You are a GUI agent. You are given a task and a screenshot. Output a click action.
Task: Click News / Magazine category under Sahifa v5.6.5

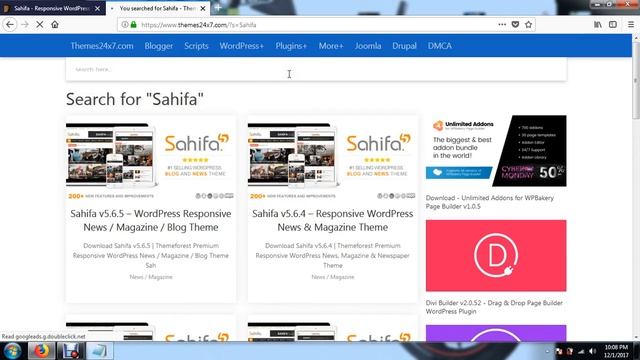(151, 277)
